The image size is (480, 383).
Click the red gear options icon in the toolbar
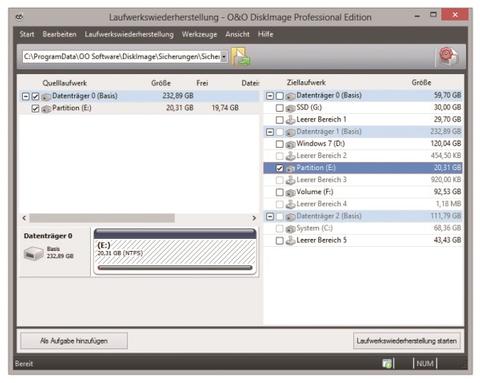448,56
